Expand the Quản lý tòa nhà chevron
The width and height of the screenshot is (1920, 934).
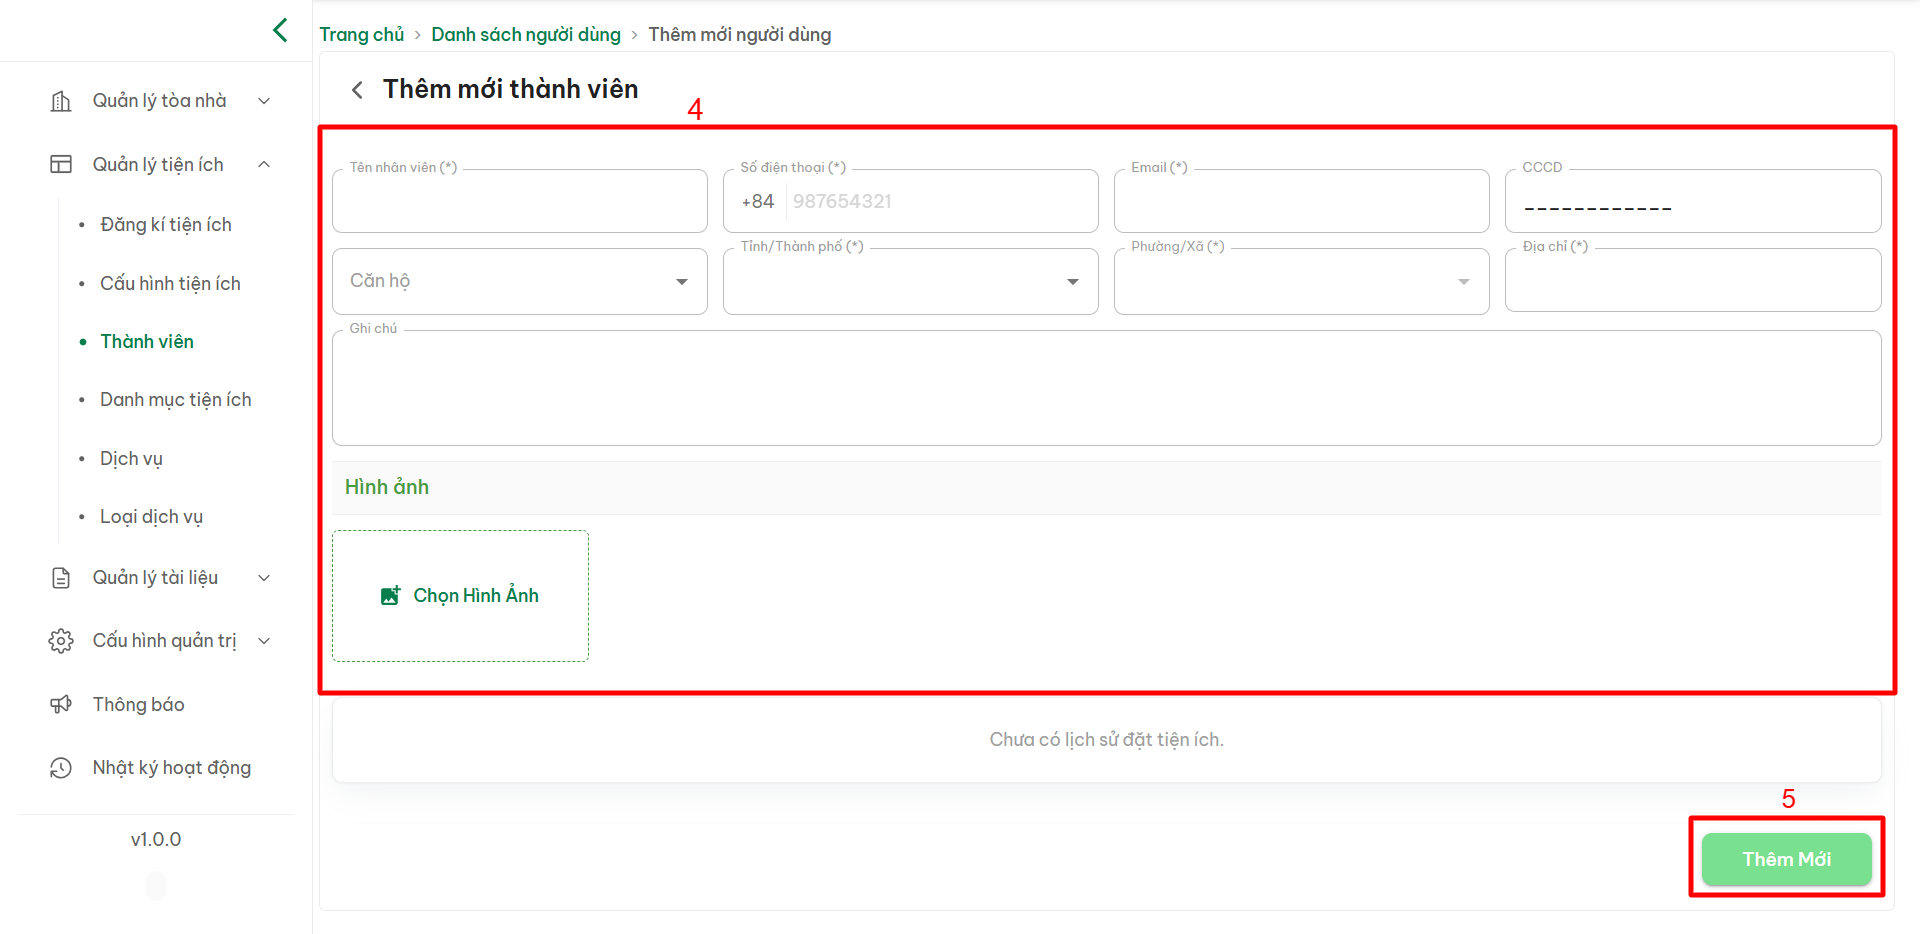(264, 101)
